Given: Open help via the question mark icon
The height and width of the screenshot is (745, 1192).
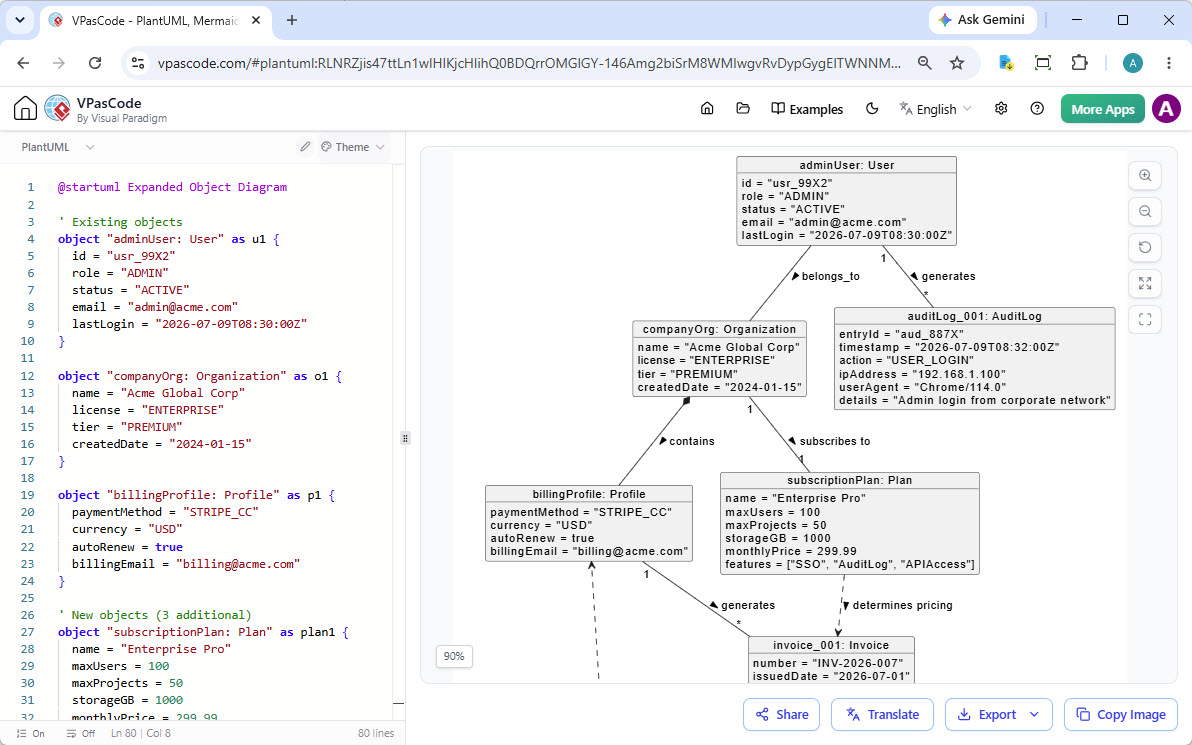Looking at the screenshot, I should pyautogui.click(x=1037, y=109).
